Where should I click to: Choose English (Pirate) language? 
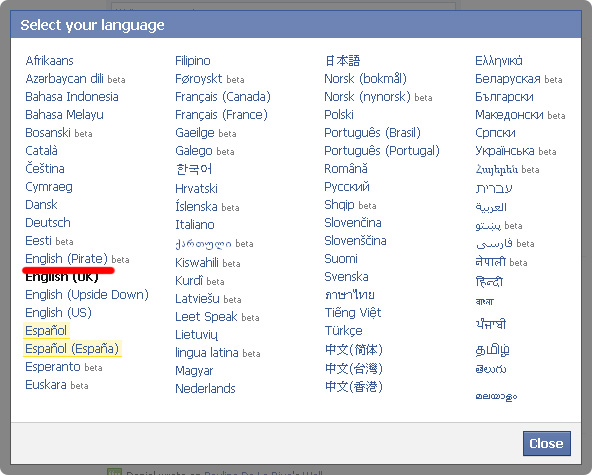(66, 259)
